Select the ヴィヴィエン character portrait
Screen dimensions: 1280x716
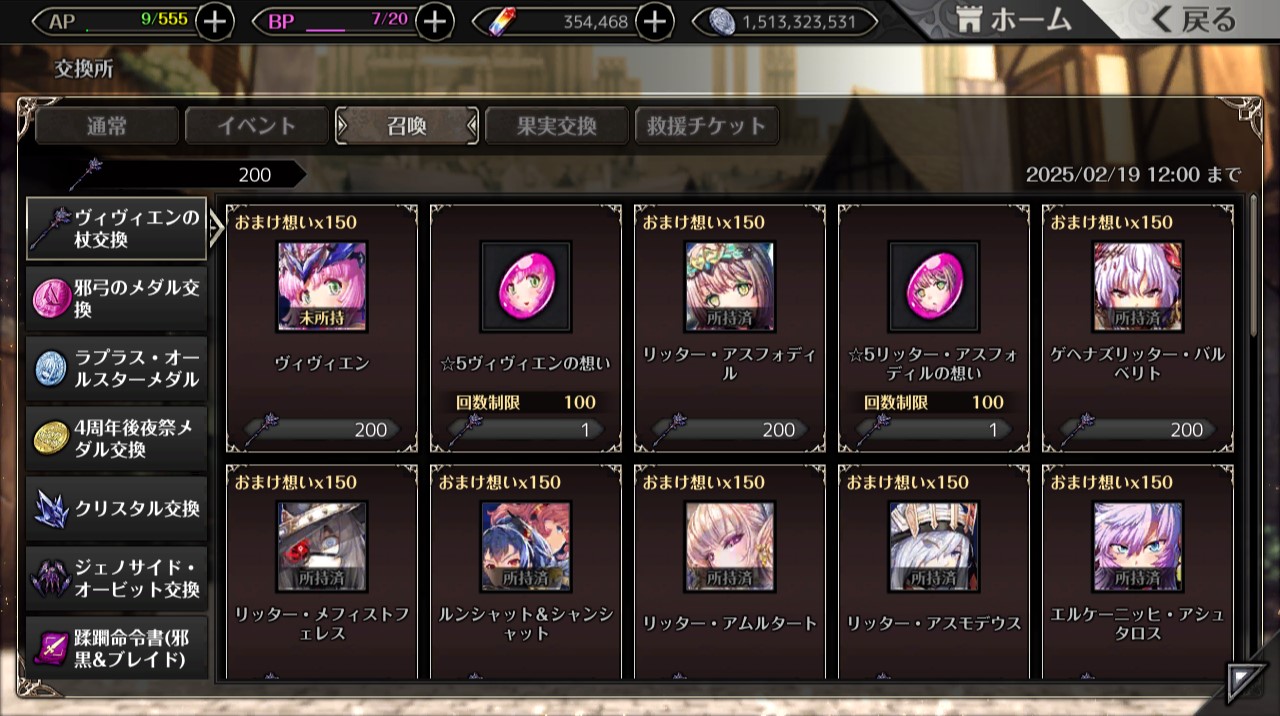pos(322,287)
